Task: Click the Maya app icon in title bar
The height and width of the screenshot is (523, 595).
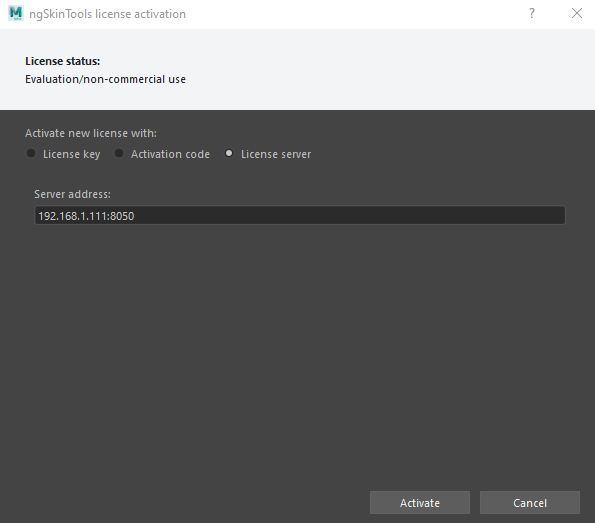Action: [x=16, y=13]
